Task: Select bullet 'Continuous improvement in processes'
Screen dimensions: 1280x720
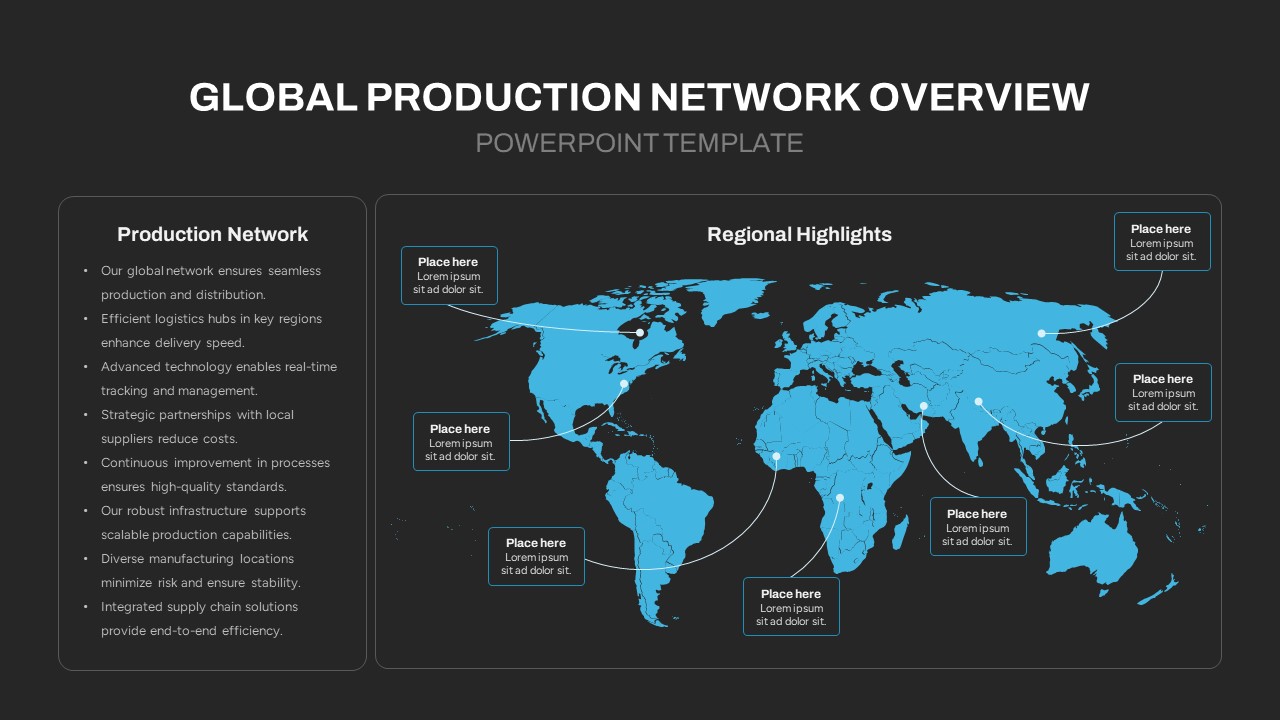Action: [215, 463]
